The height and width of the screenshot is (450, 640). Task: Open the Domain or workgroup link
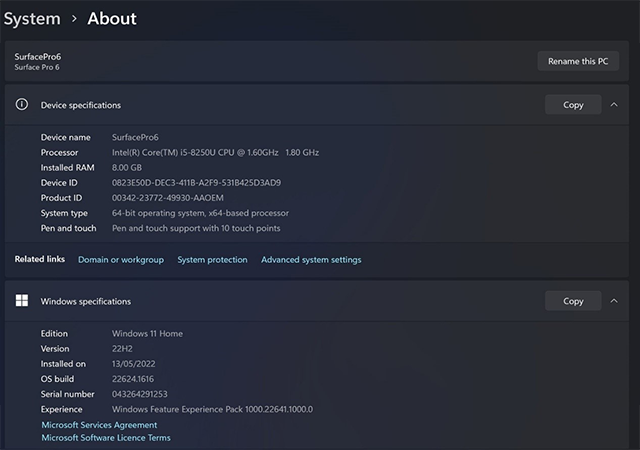[x=121, y=260]
